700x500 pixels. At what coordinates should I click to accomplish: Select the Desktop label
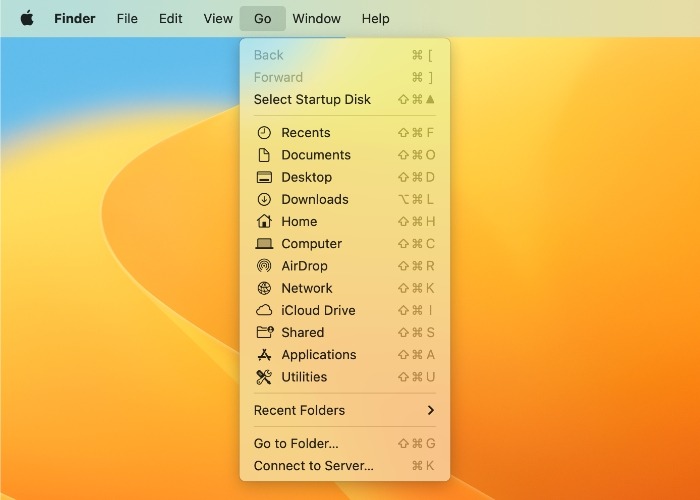(307, 177)
